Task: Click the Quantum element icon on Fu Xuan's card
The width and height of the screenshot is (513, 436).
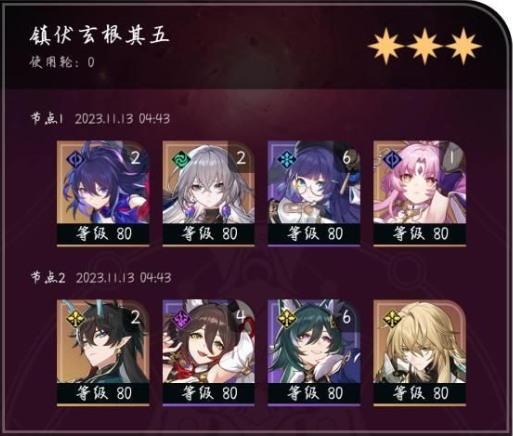Action: point(392,160)
